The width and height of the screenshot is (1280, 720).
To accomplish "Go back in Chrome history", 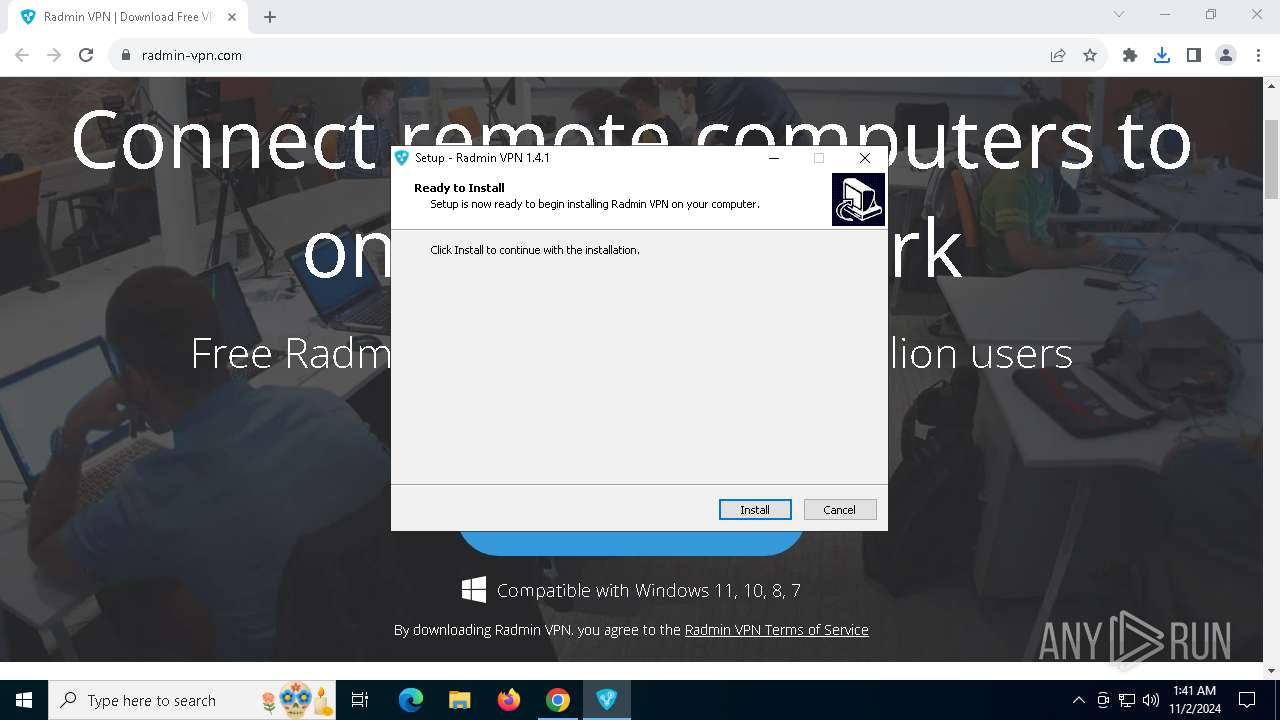I will (x=22, y=55).
